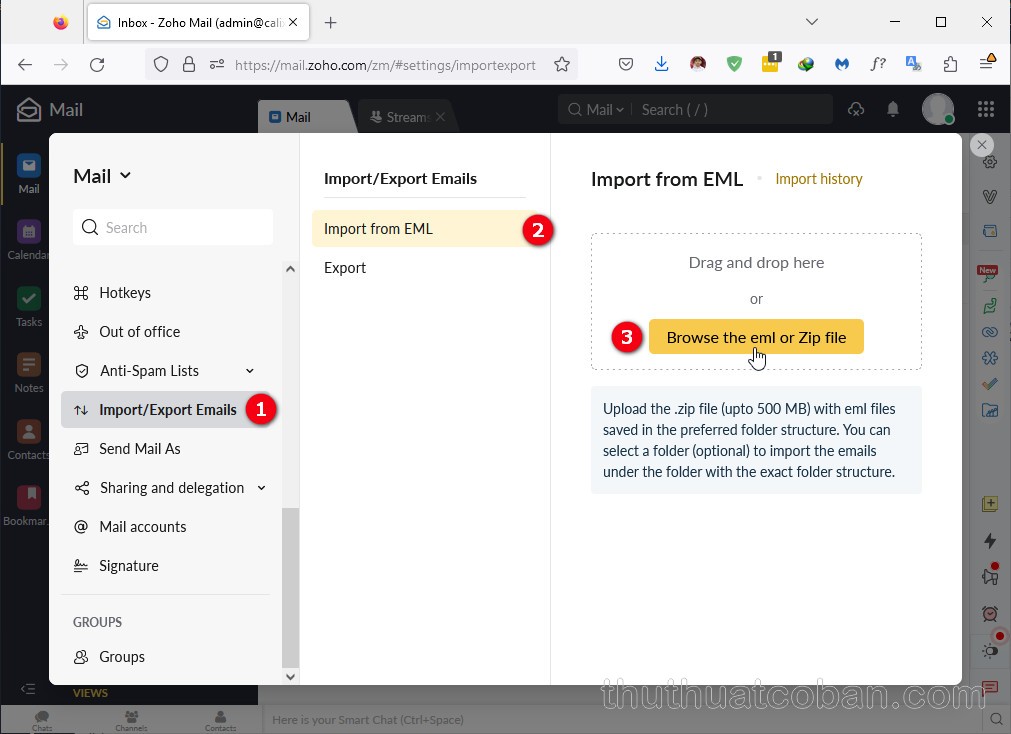Click the Firefox downloads arrow icon
1011x734 pixels.
(662, 64)
